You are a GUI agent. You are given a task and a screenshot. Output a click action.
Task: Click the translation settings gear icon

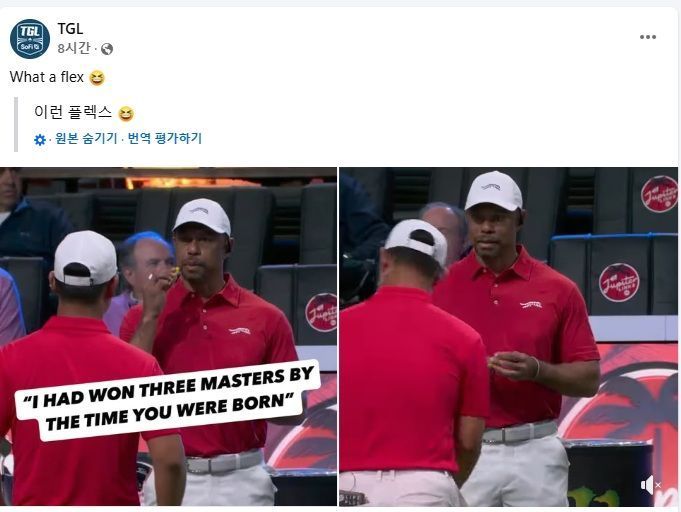[x=40, y=139]
